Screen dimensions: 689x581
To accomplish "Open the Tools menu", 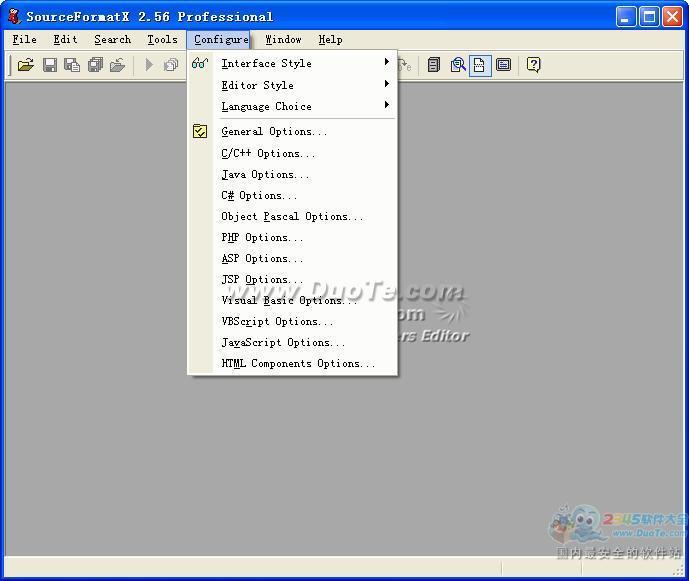I will pyautogui.click(x=162, y=40).
